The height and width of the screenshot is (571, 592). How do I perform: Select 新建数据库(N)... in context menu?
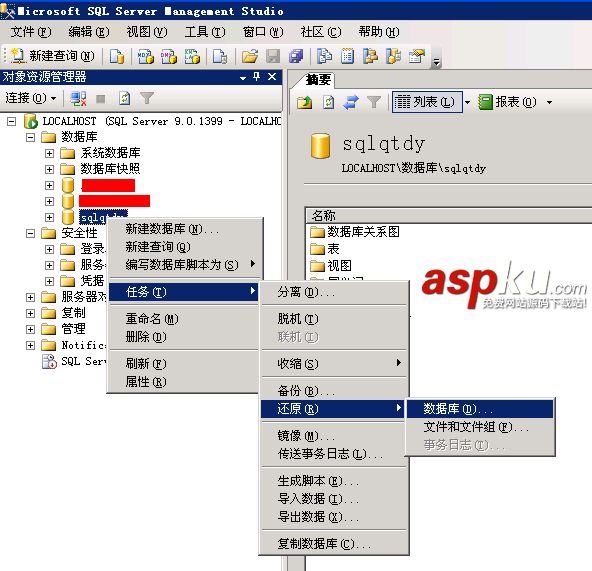(184, 229)
